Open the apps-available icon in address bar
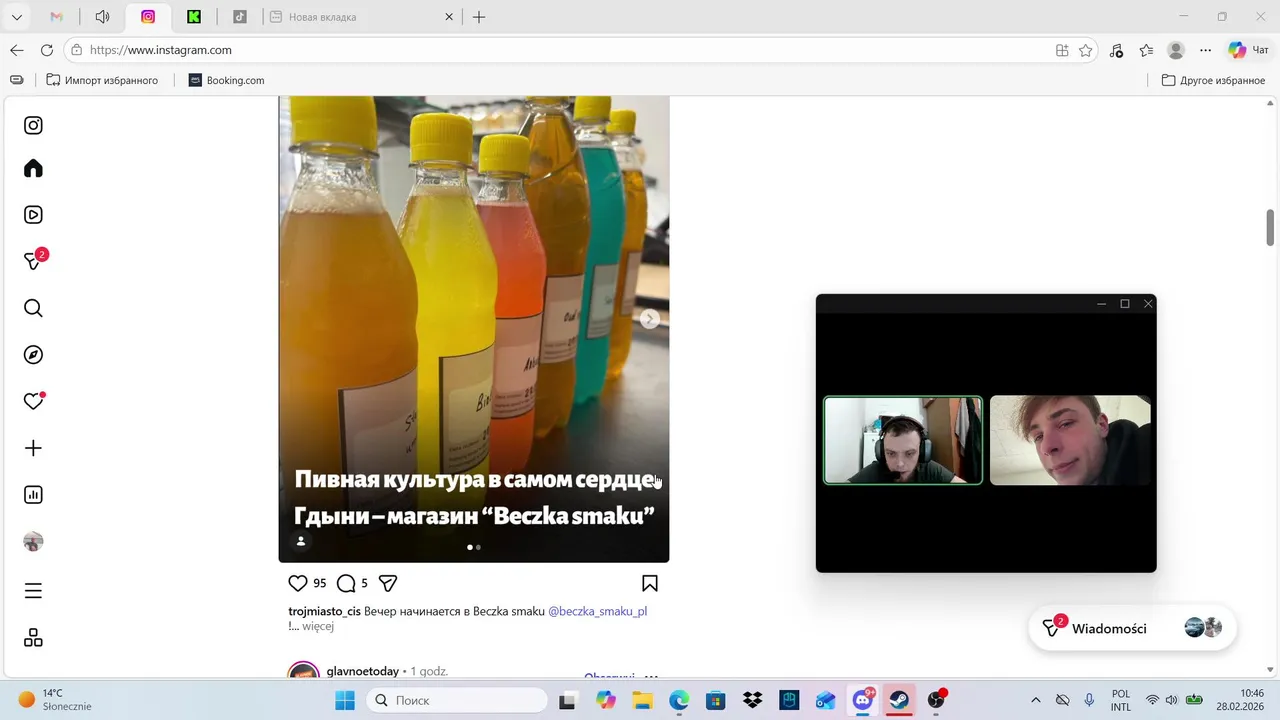 (x=1062, y=50)
